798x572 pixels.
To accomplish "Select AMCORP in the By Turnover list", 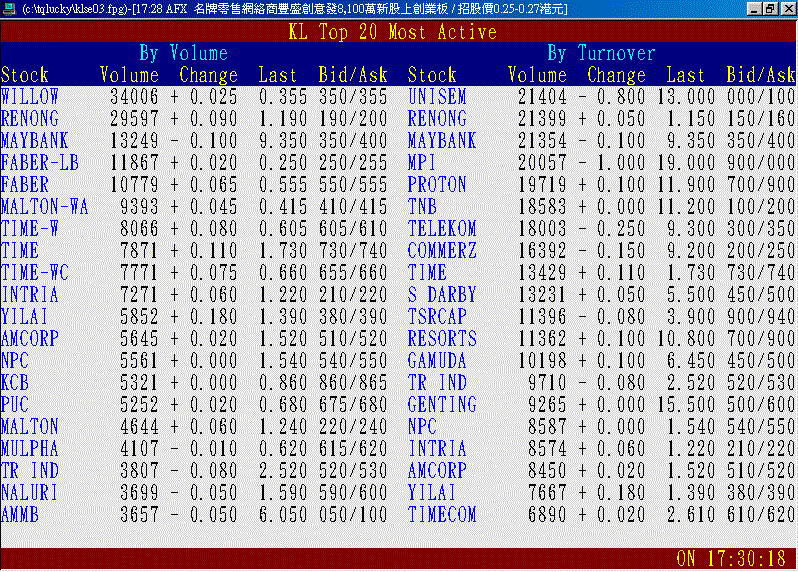I will pyautogui.click(x=437, y=471).
